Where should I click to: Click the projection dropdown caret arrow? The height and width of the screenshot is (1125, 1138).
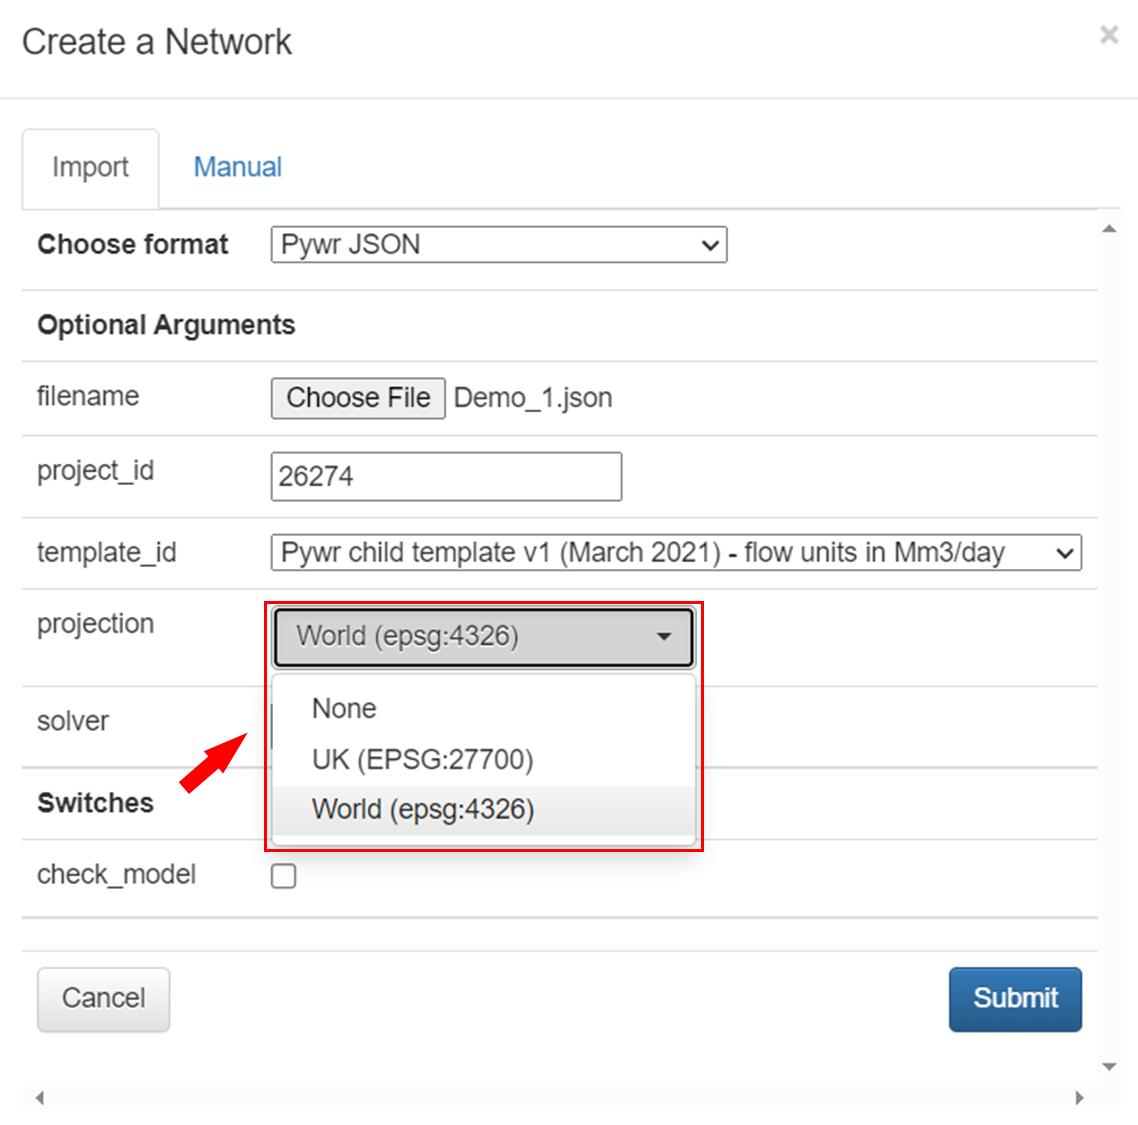664,637
